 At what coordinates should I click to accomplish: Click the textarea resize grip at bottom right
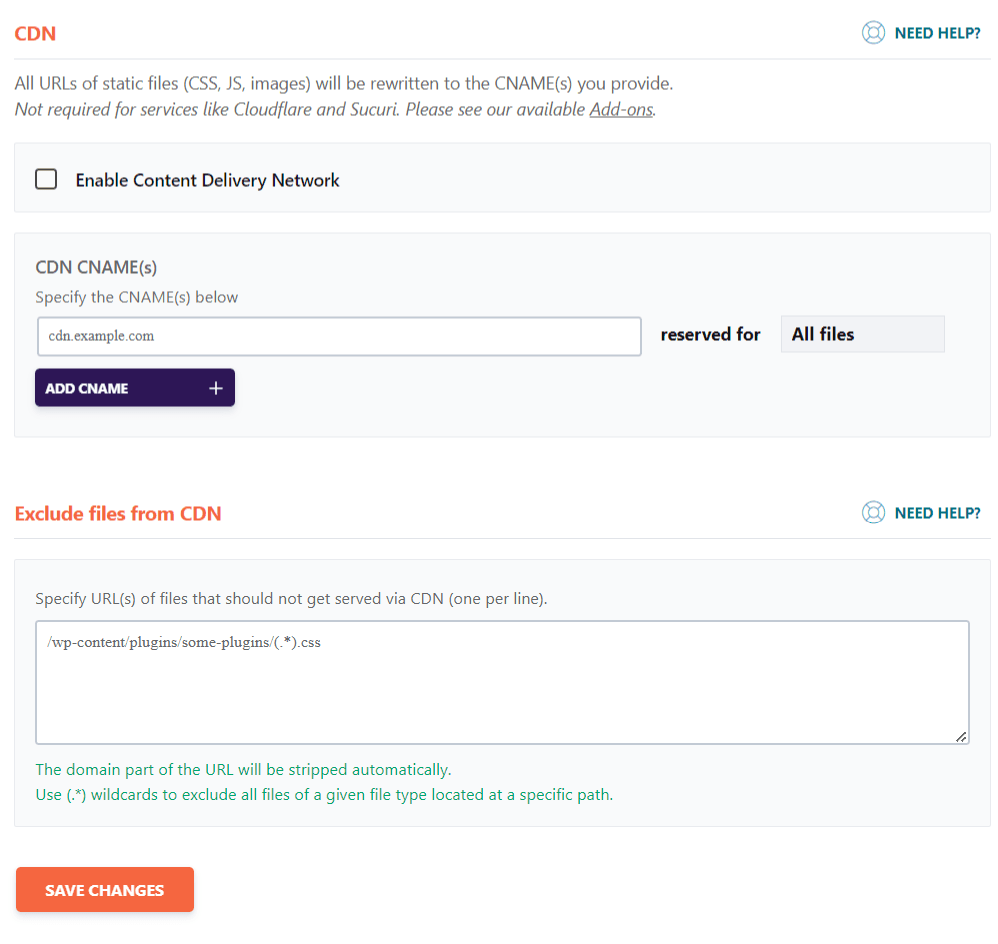[961, 737]
